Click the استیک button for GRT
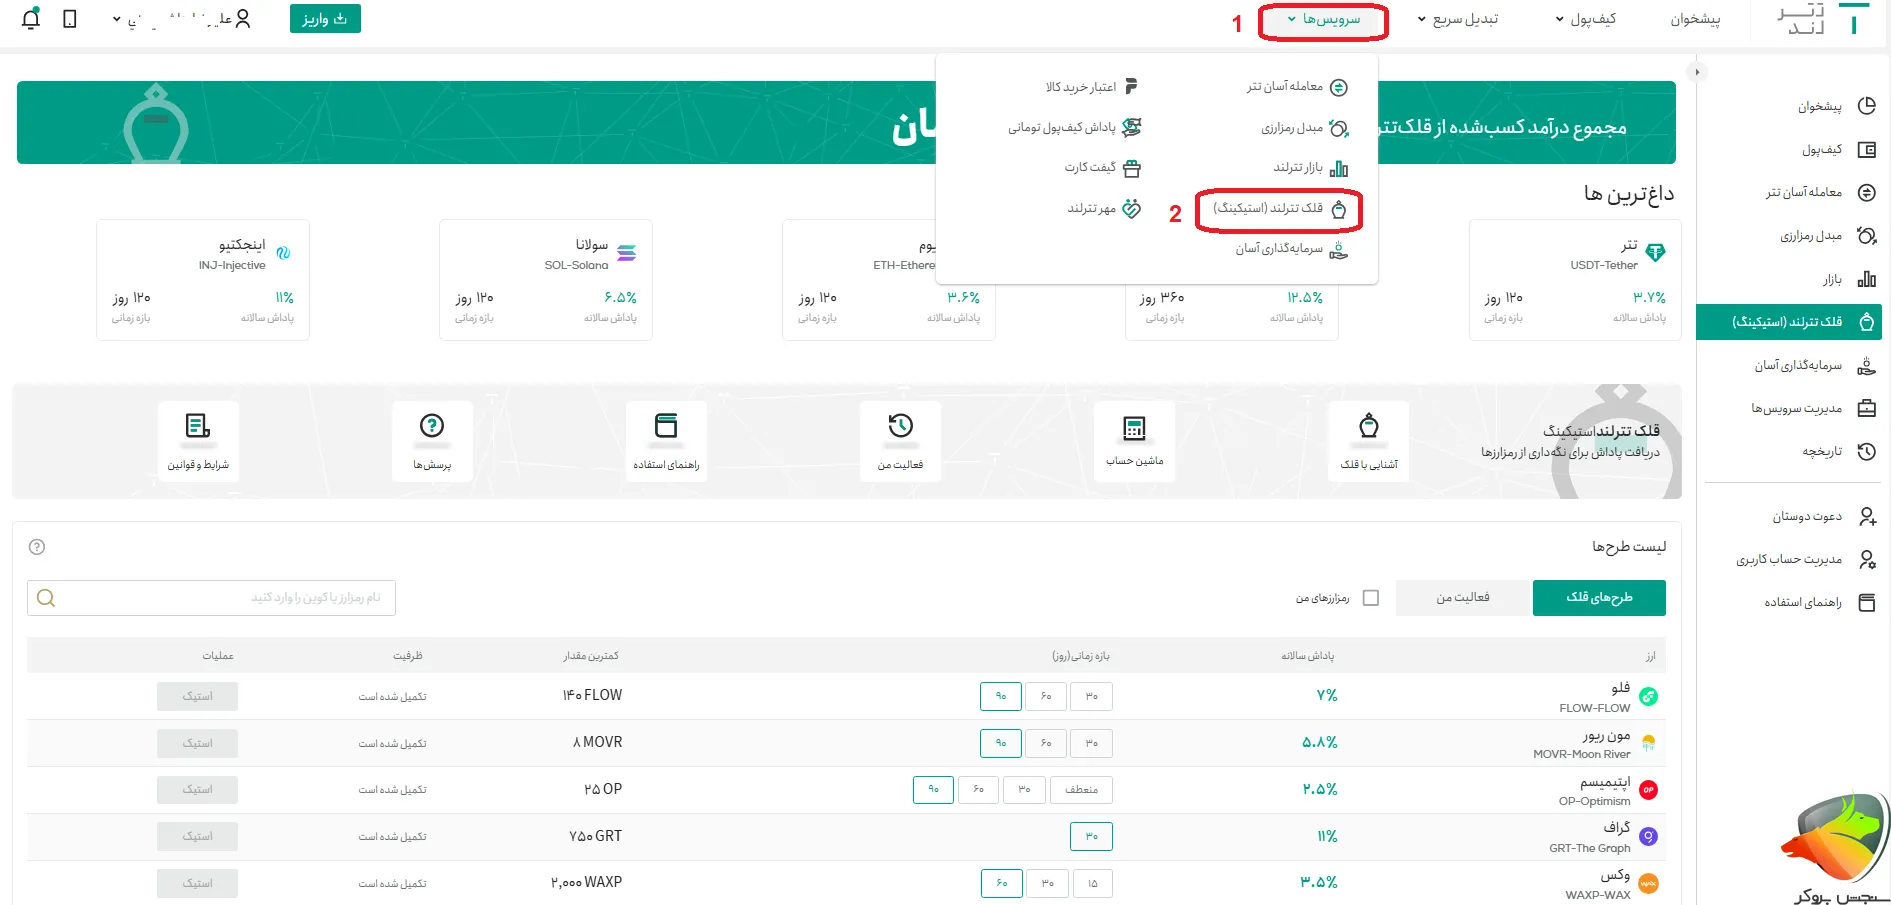 [197, 836]
